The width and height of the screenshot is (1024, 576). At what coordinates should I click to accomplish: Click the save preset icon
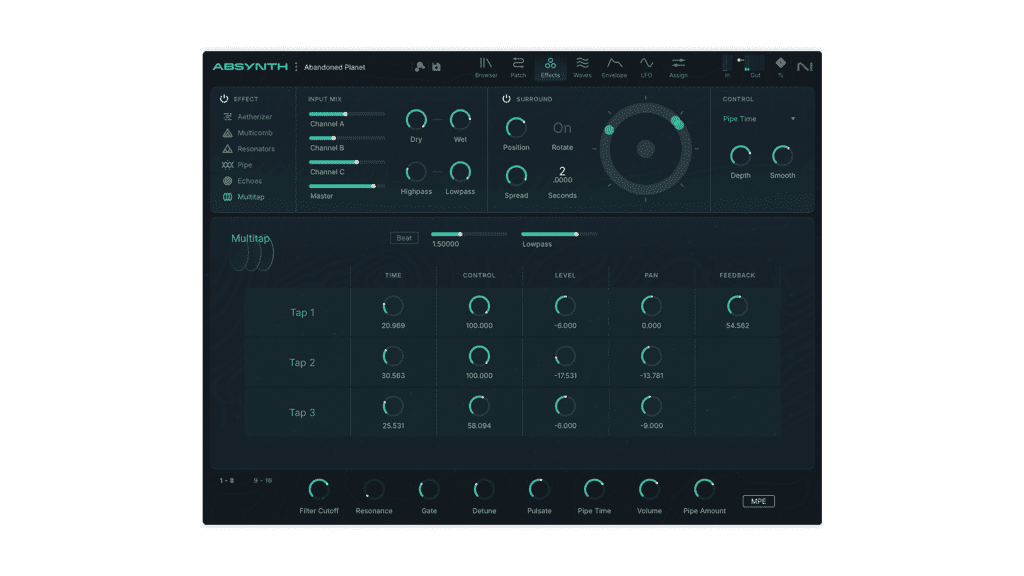pos(437,67)
